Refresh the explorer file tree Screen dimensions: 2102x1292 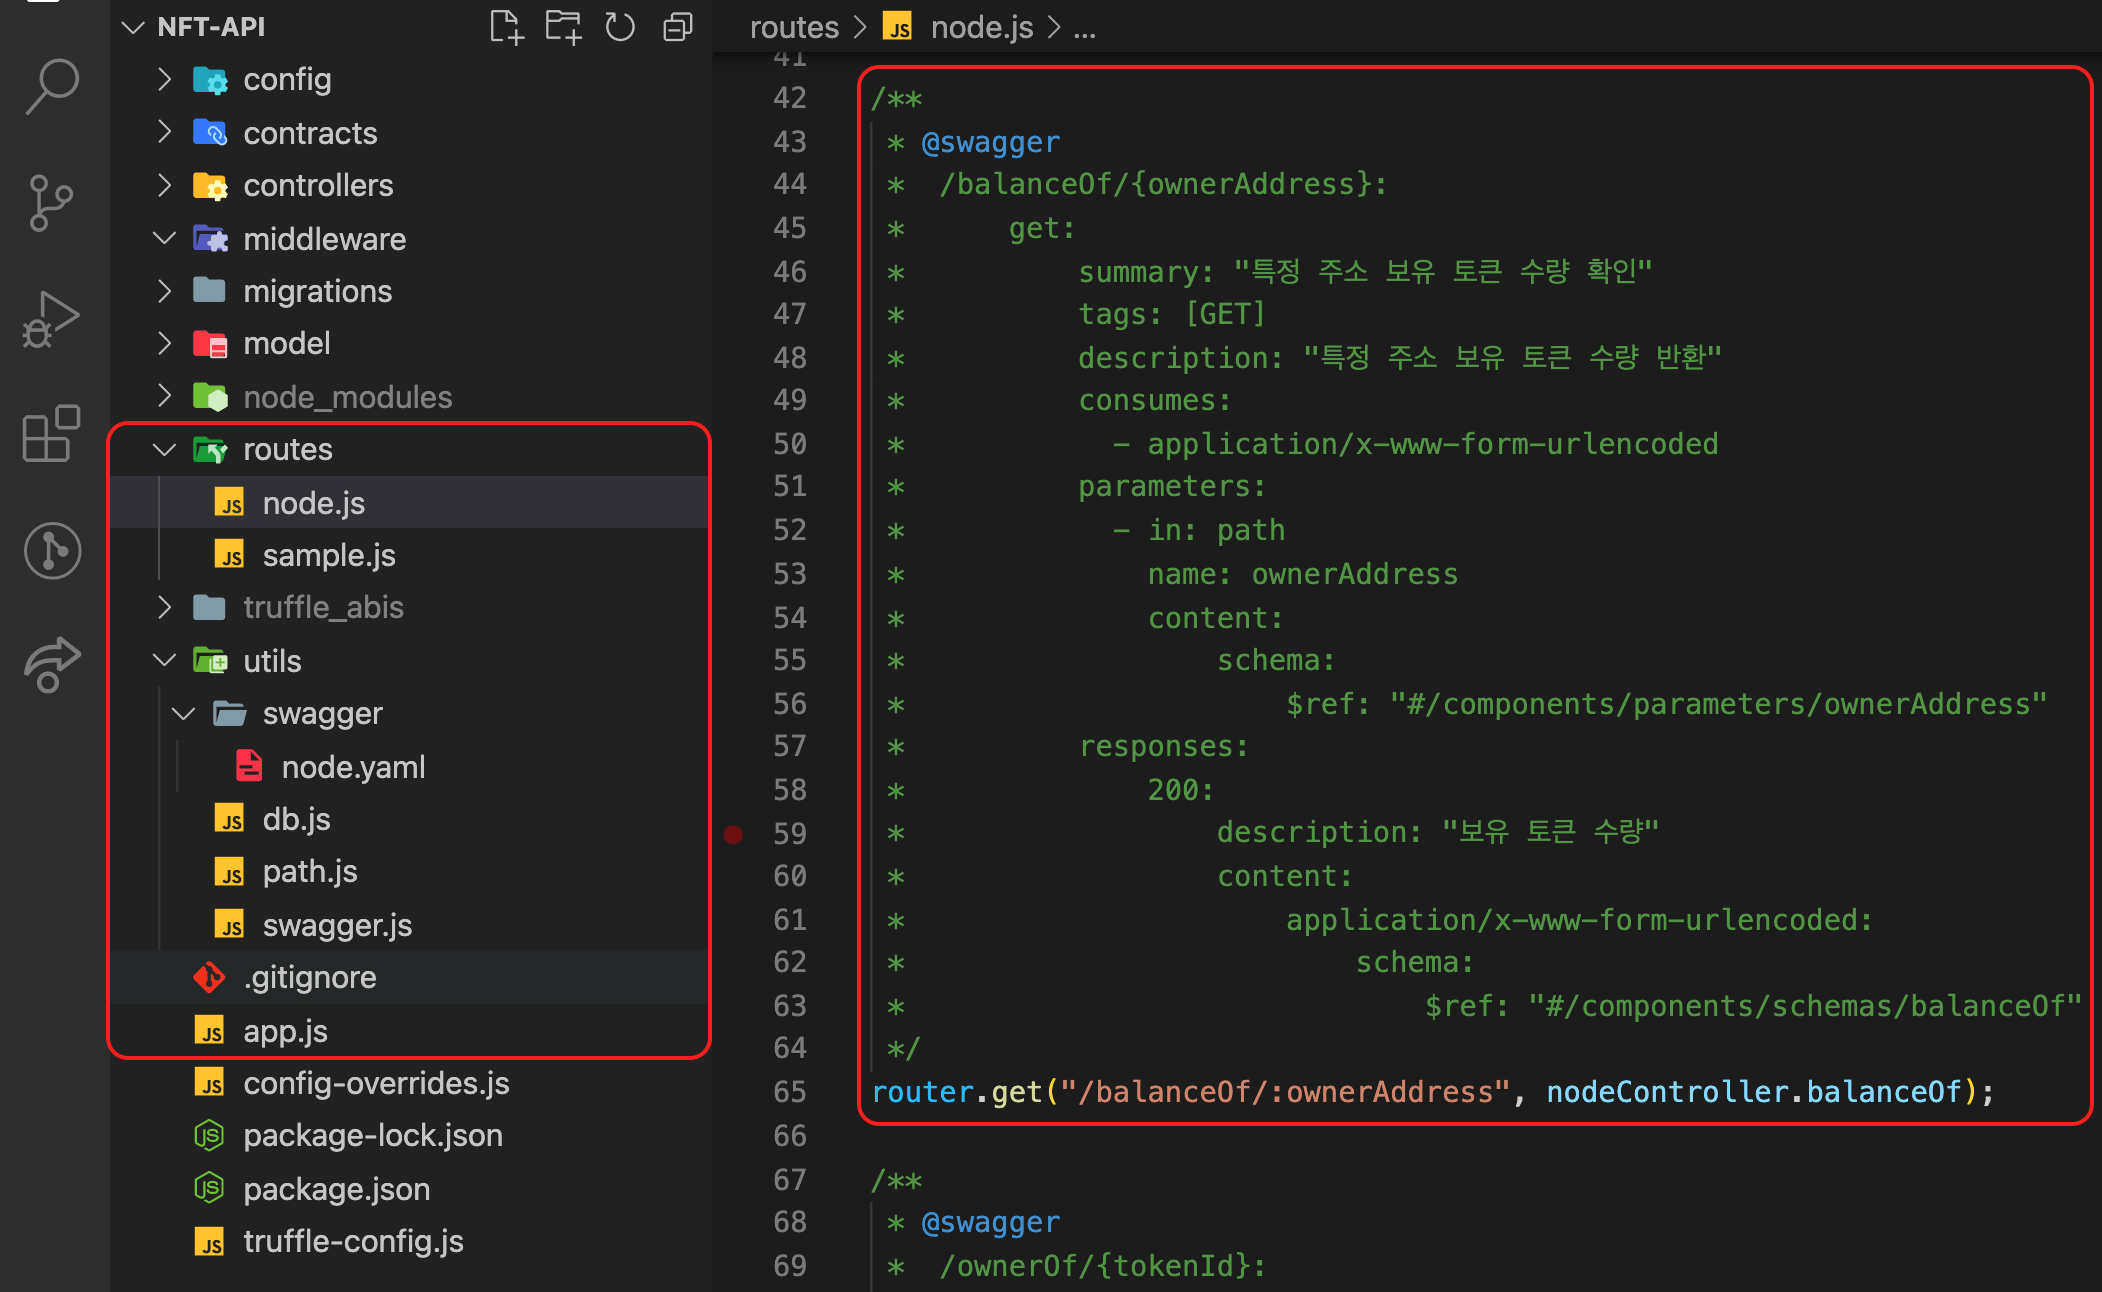(x=620, y=27)
